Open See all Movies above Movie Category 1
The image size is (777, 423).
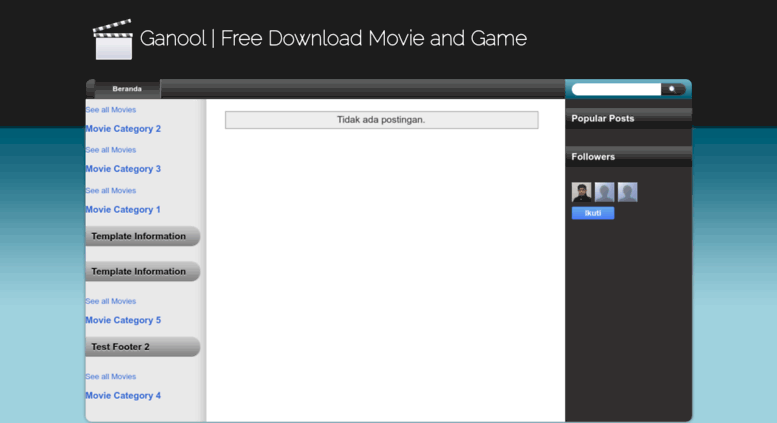111,190
